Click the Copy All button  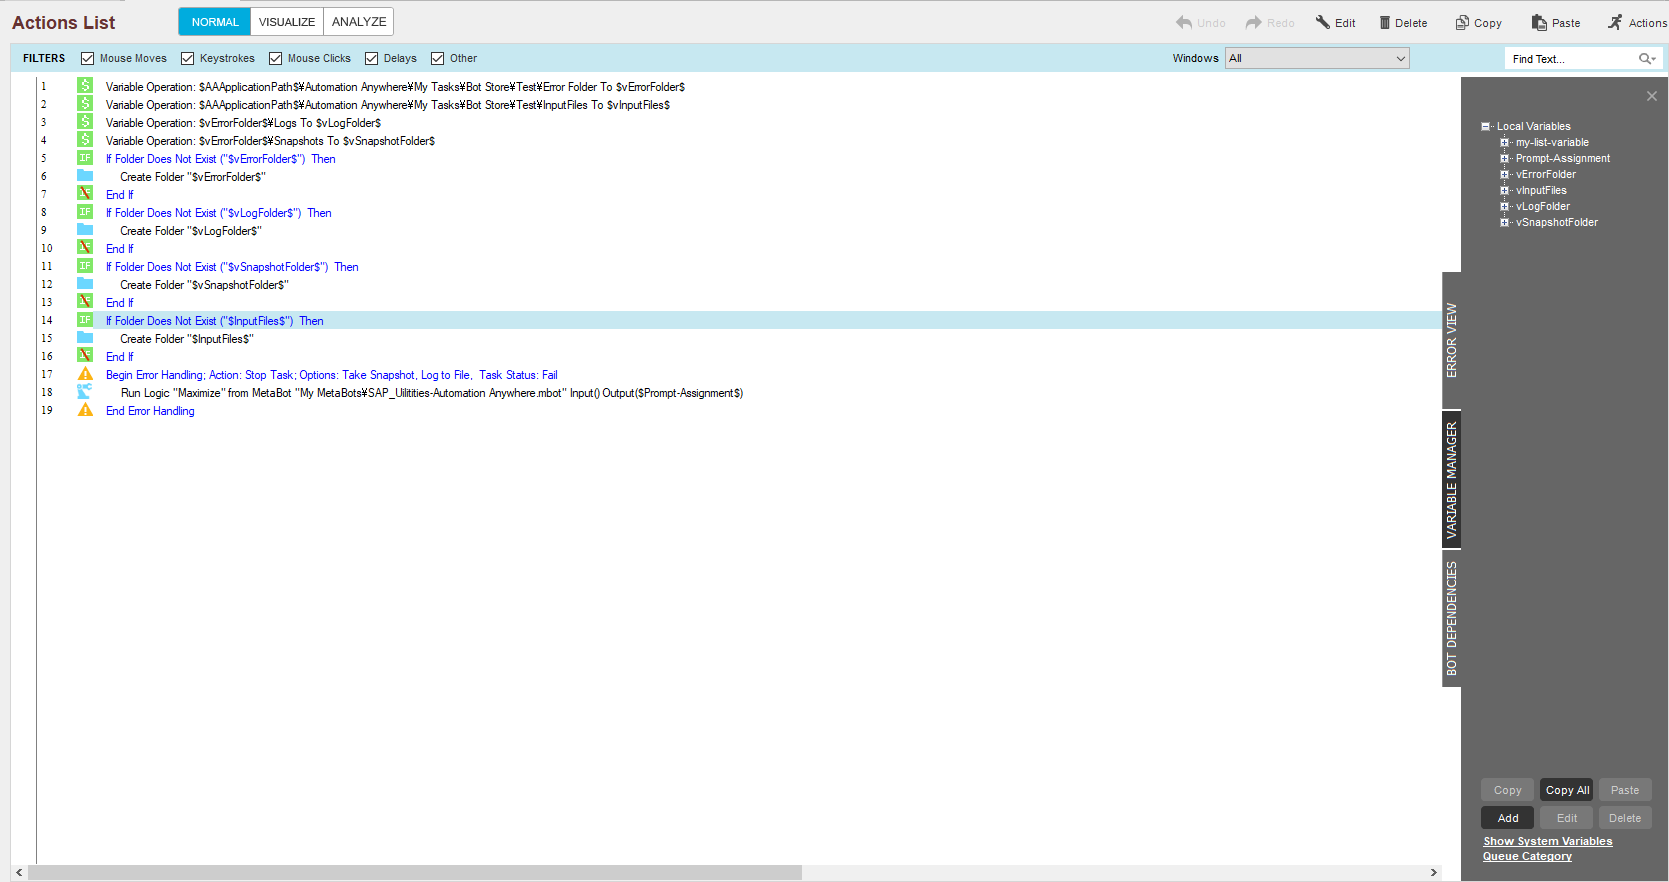pyautogui.click(x=1567, y=790)
